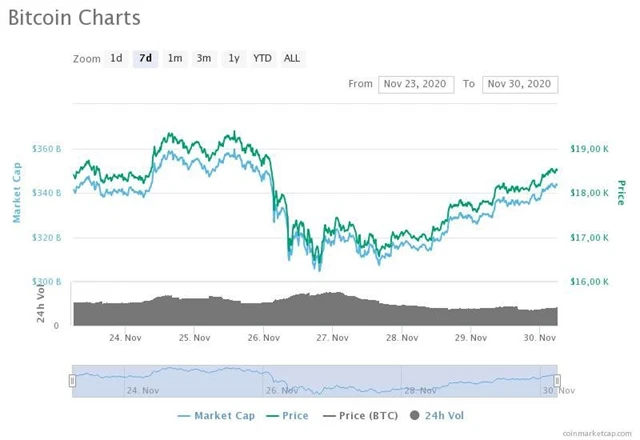Toggle the Price (BTC) legend series

click(x=359, y=415)
